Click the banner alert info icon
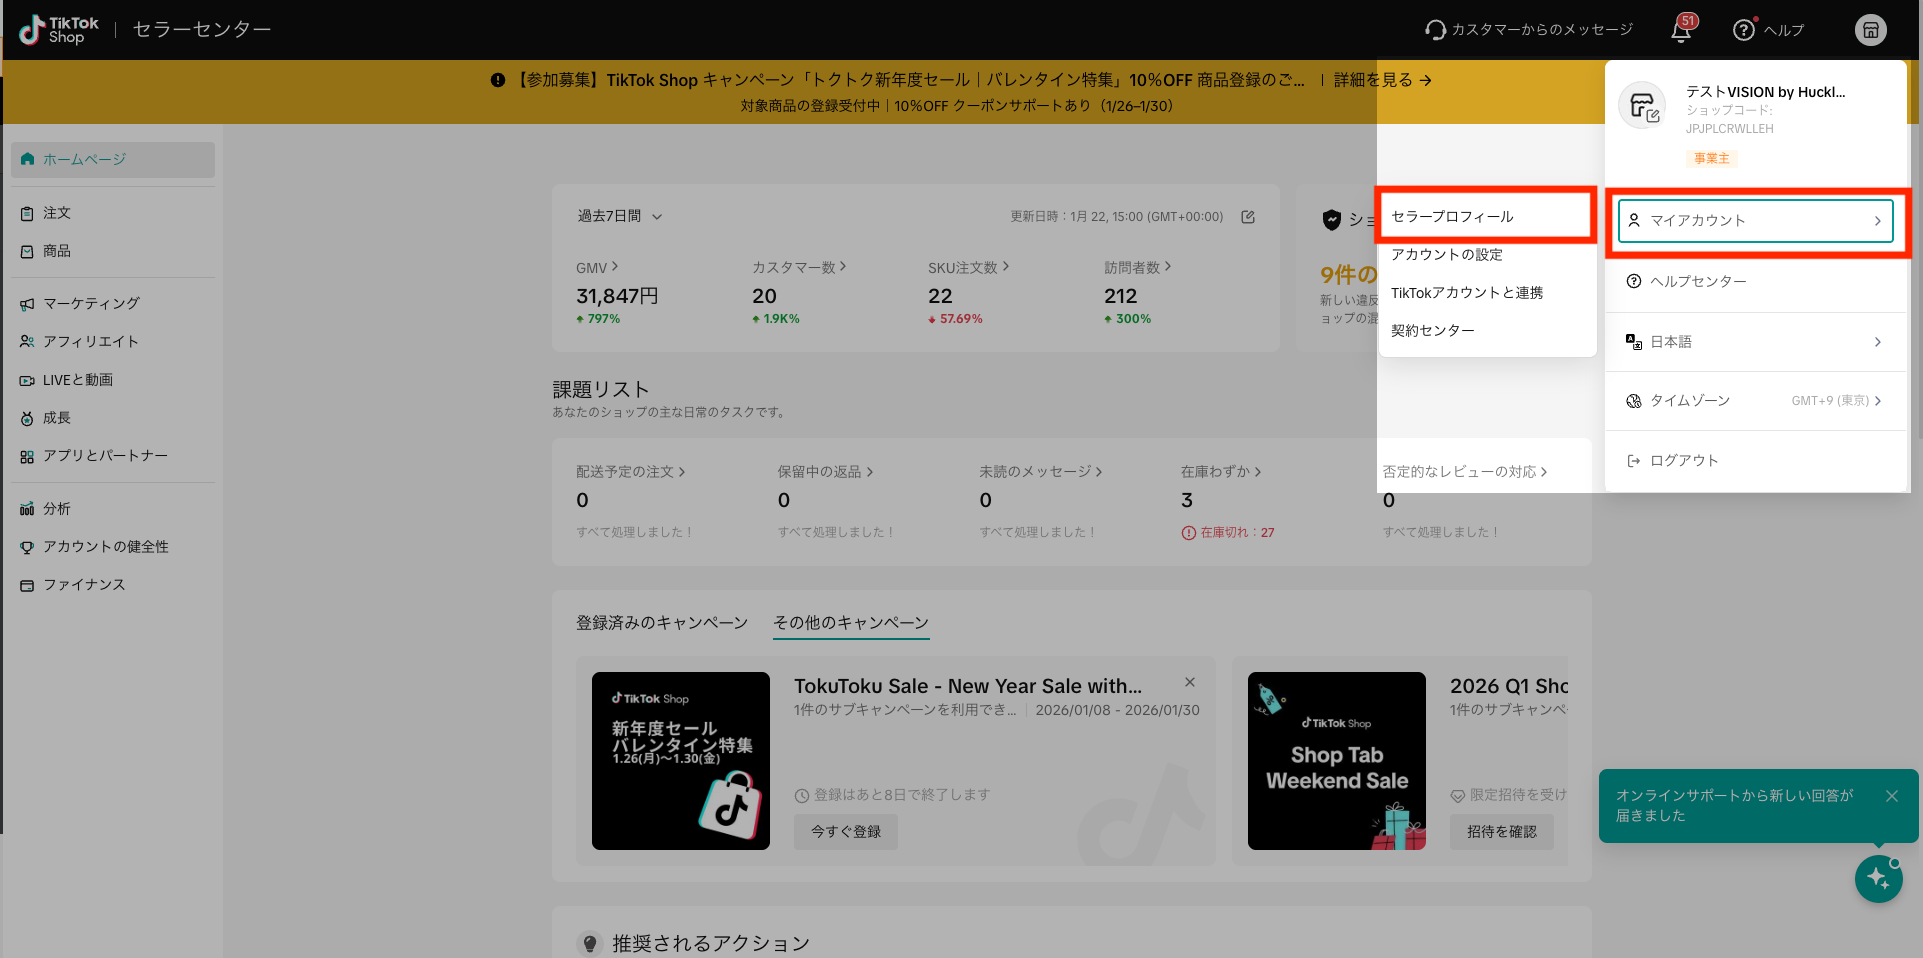The width and height of the screenshot is (1923, 958). pos(498,80)
